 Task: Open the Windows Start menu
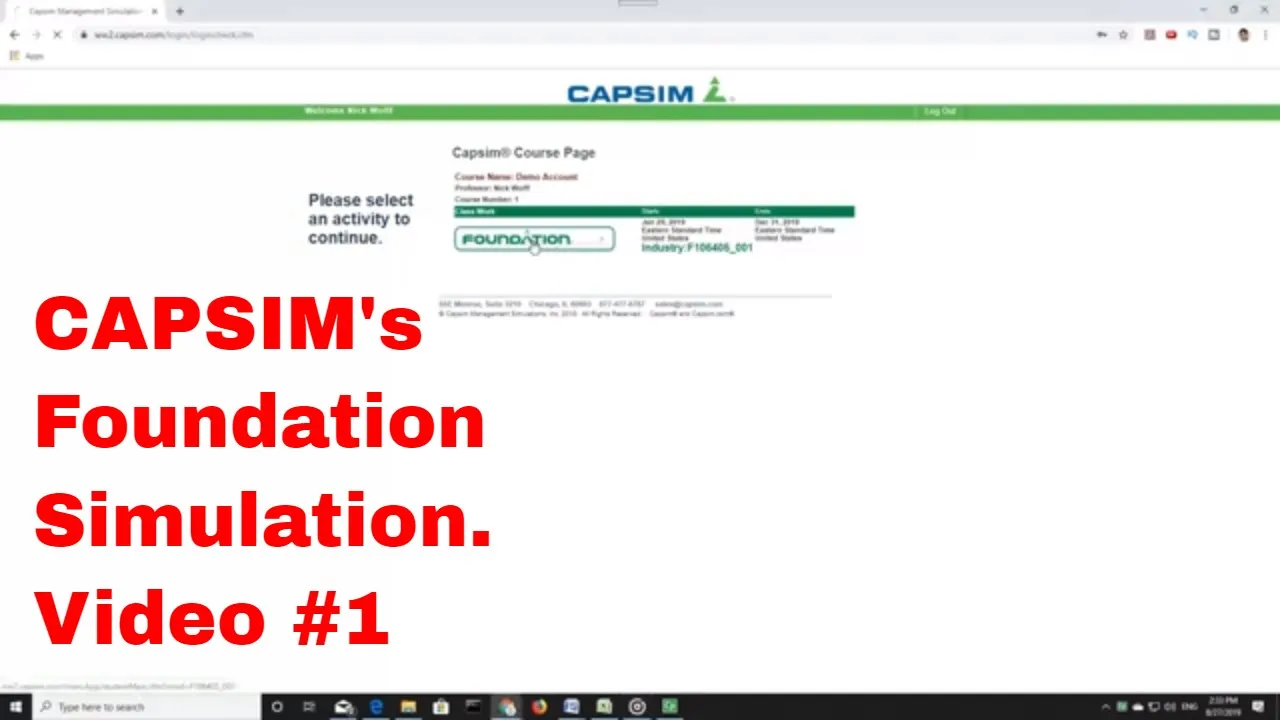click(x=16, y=707)
